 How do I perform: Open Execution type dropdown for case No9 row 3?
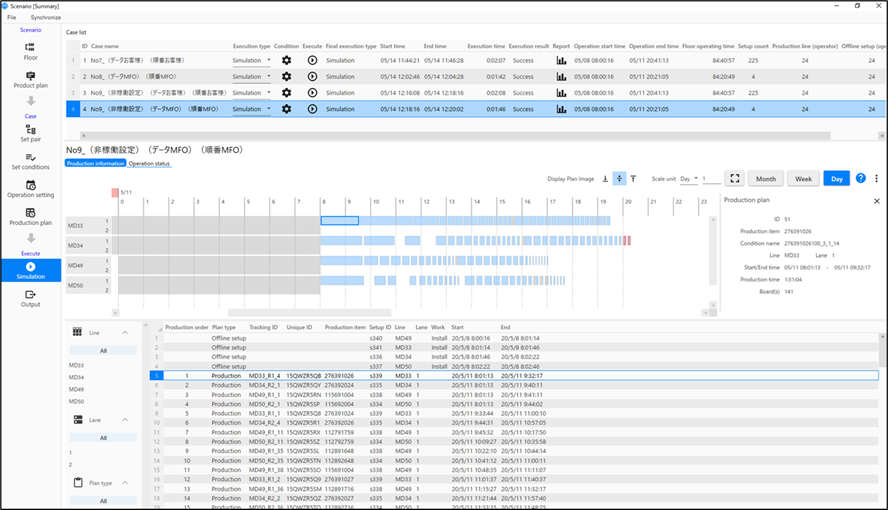tap(268, 92)
